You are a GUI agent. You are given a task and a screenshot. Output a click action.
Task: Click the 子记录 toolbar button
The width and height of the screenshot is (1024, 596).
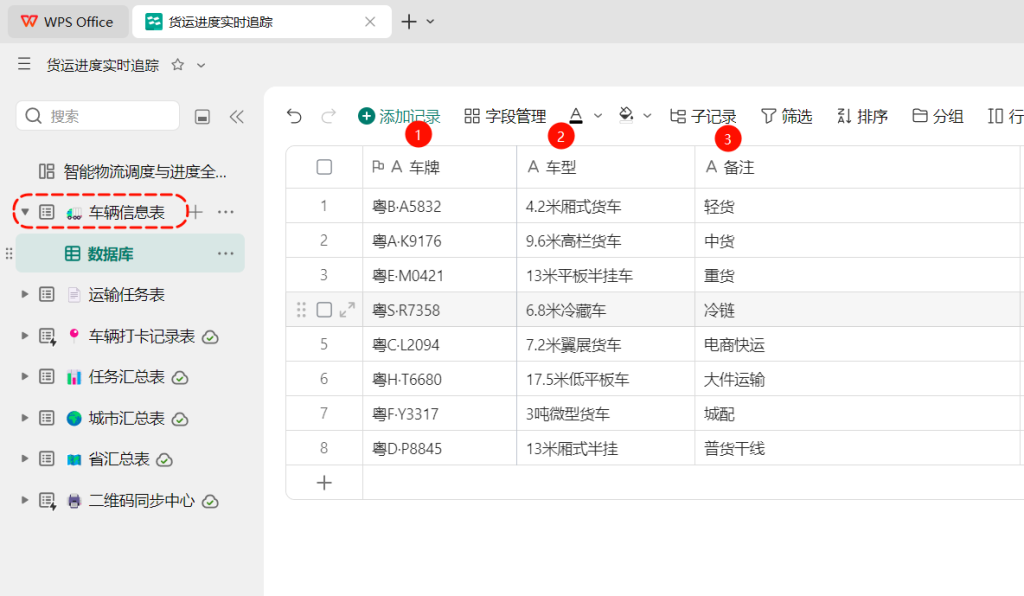tap(703, 116)
